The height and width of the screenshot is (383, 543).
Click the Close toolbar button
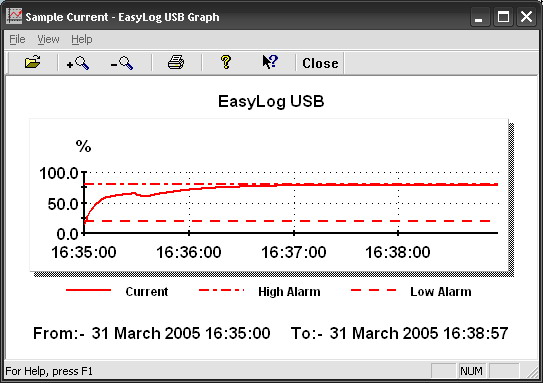[x=320, y=63]
